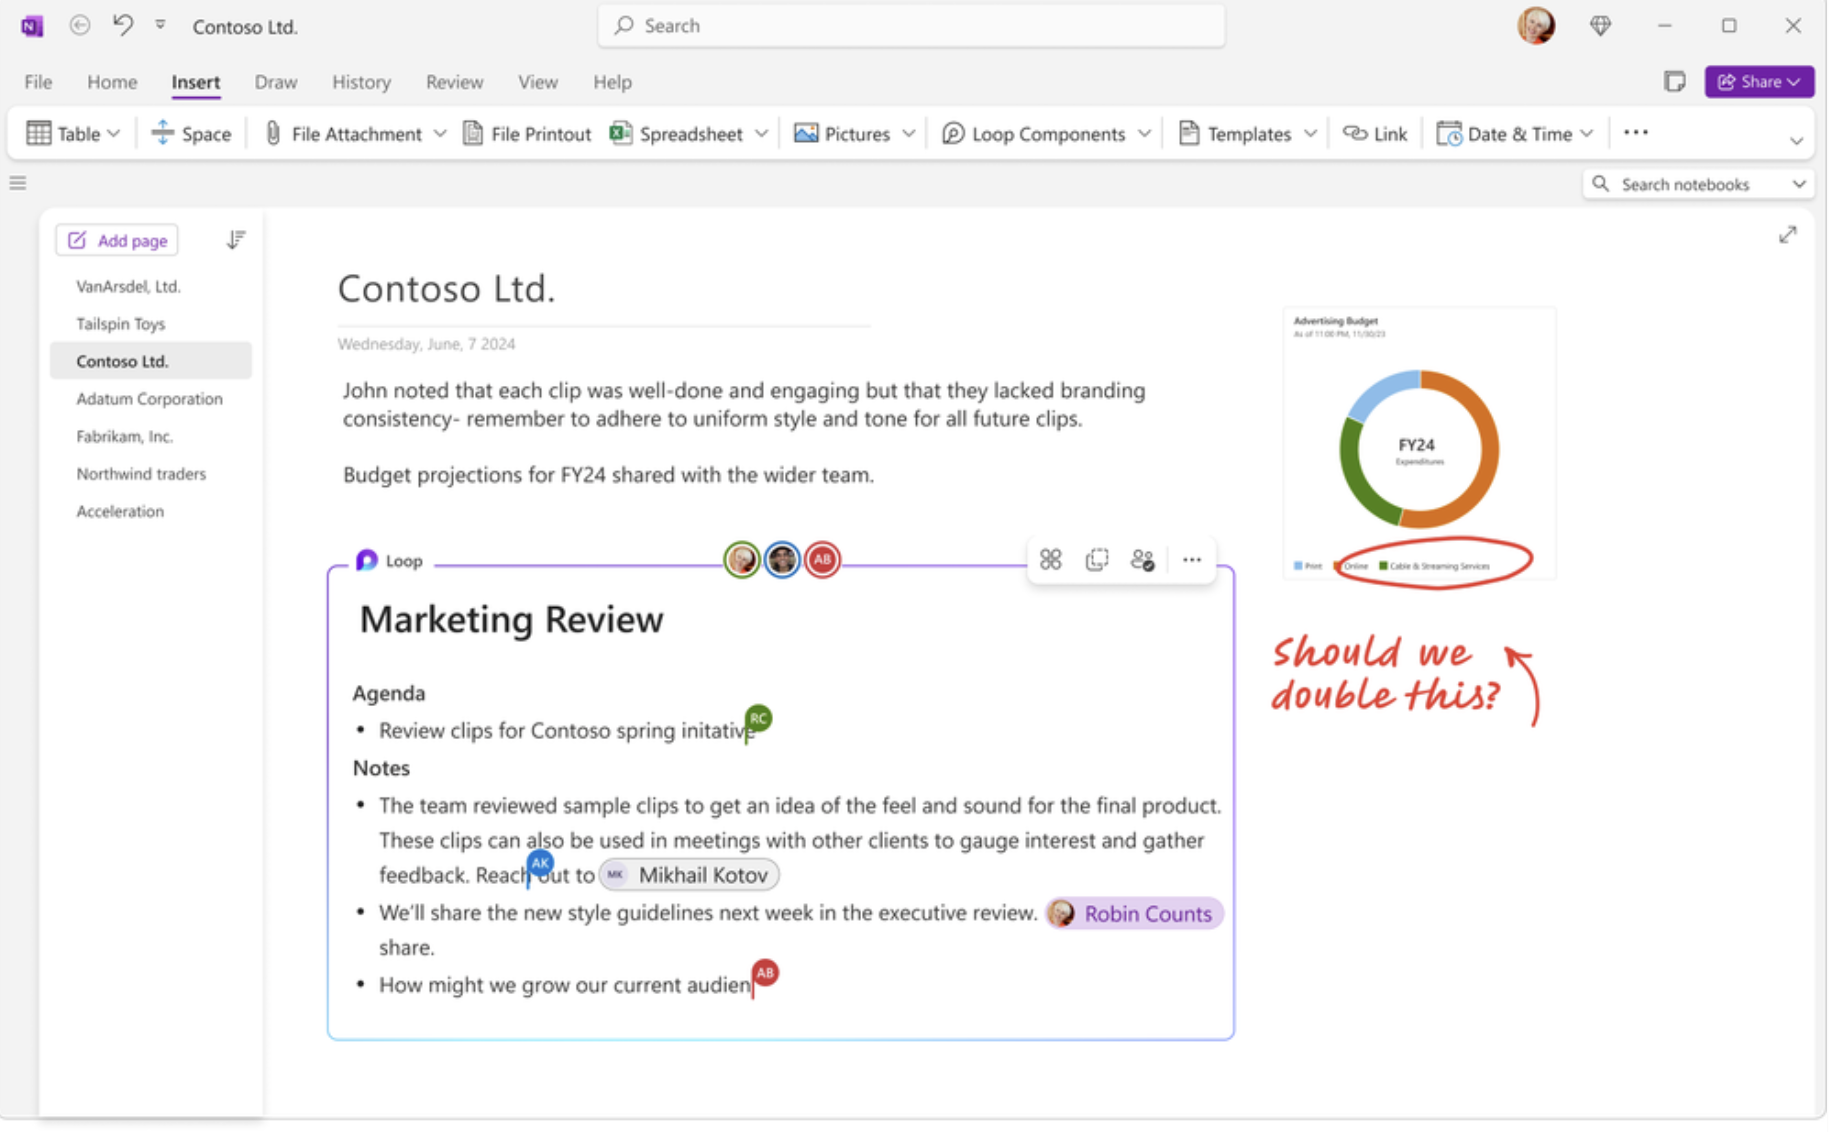The width and height of the screenshot is (1832, 1132).
Task: Open the History menu
Action: click(x=361, y=82)
